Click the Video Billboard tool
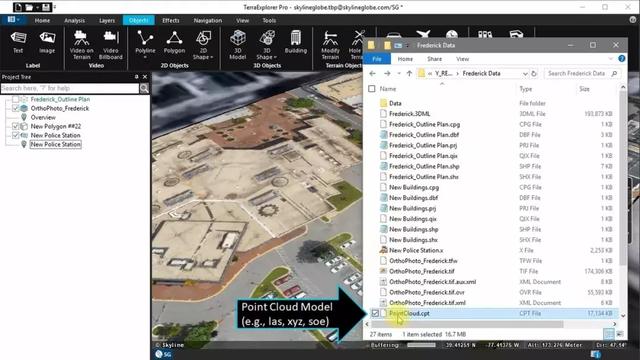Screen dimensions: 640x360 (110, 45)
